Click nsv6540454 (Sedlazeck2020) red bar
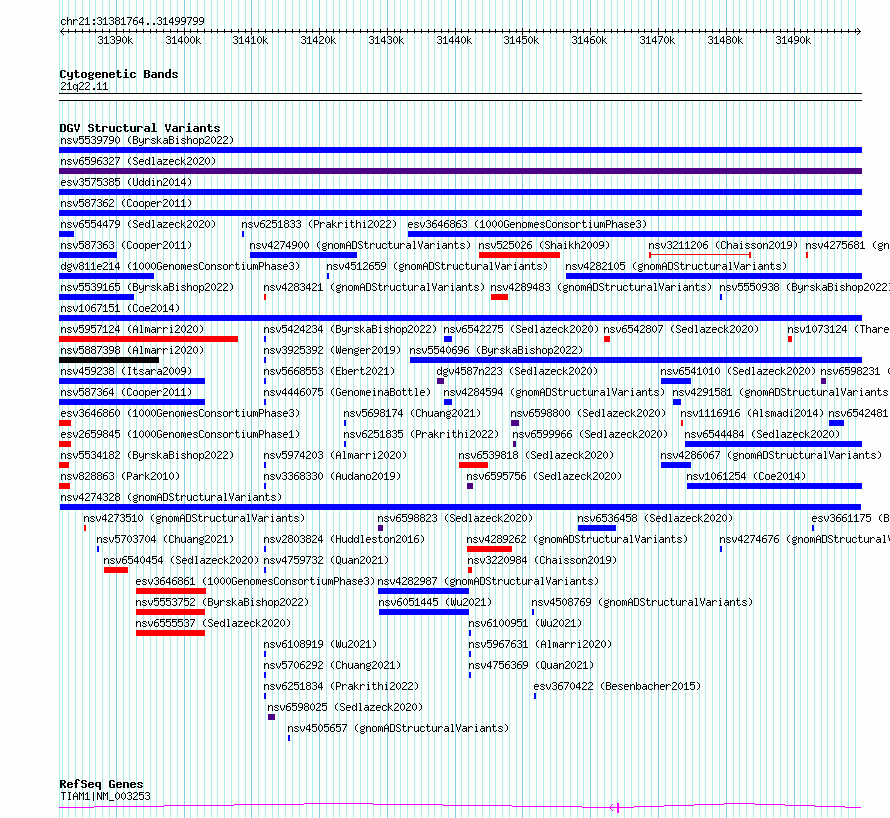Image resolution: width=890 pixels, height=818 pixels. tap(116, 570)
